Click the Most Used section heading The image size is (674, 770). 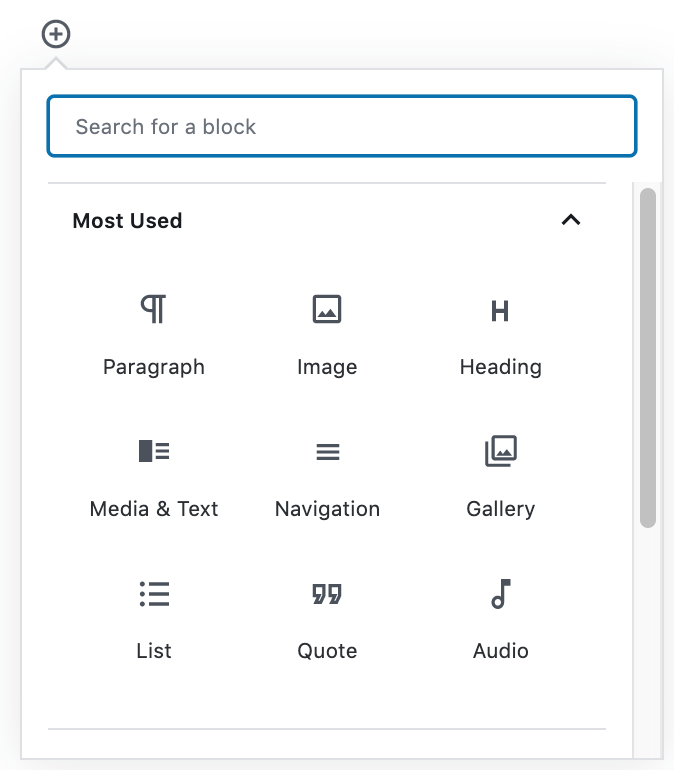[127, 221]
